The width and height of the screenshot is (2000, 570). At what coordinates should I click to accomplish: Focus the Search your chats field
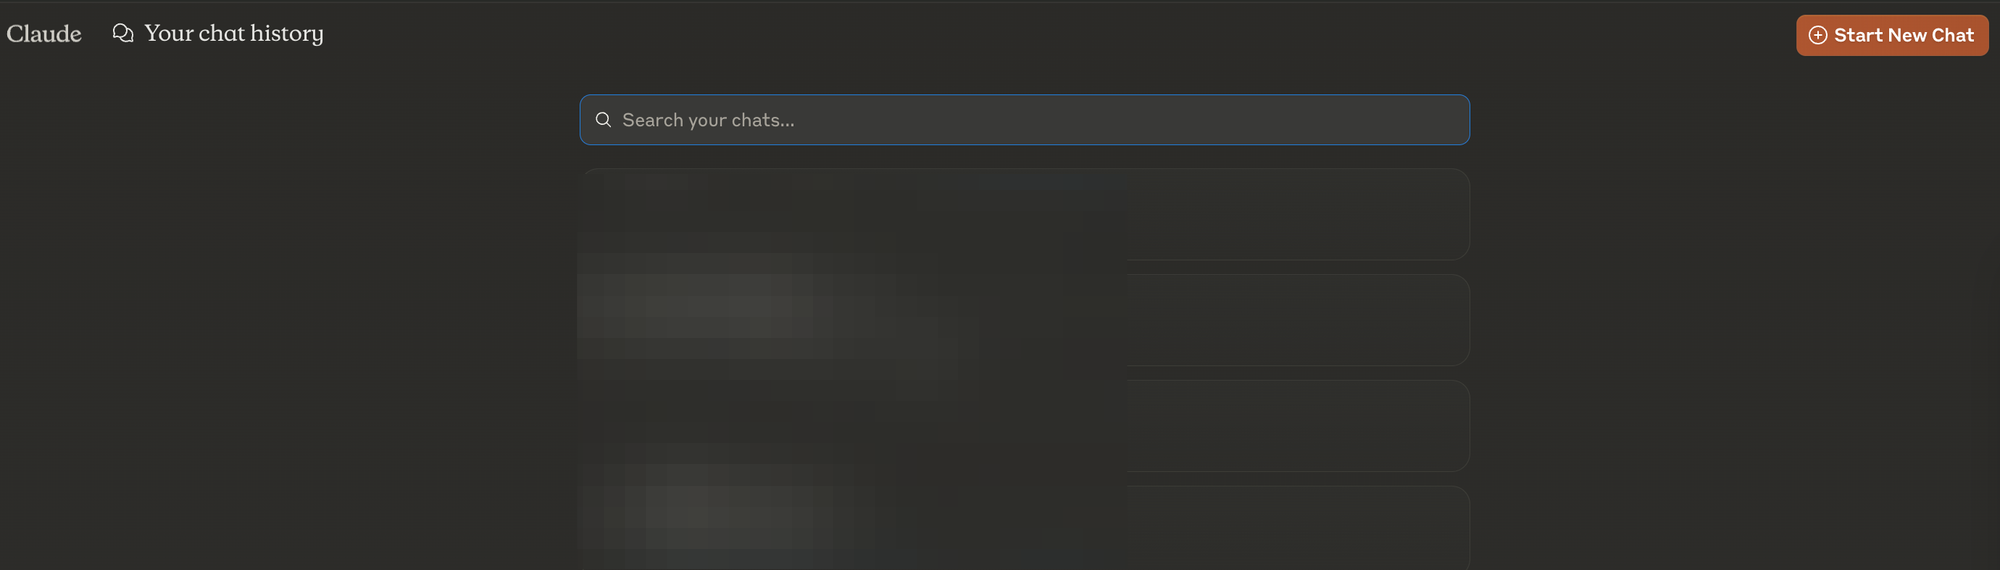[1025, 120]
